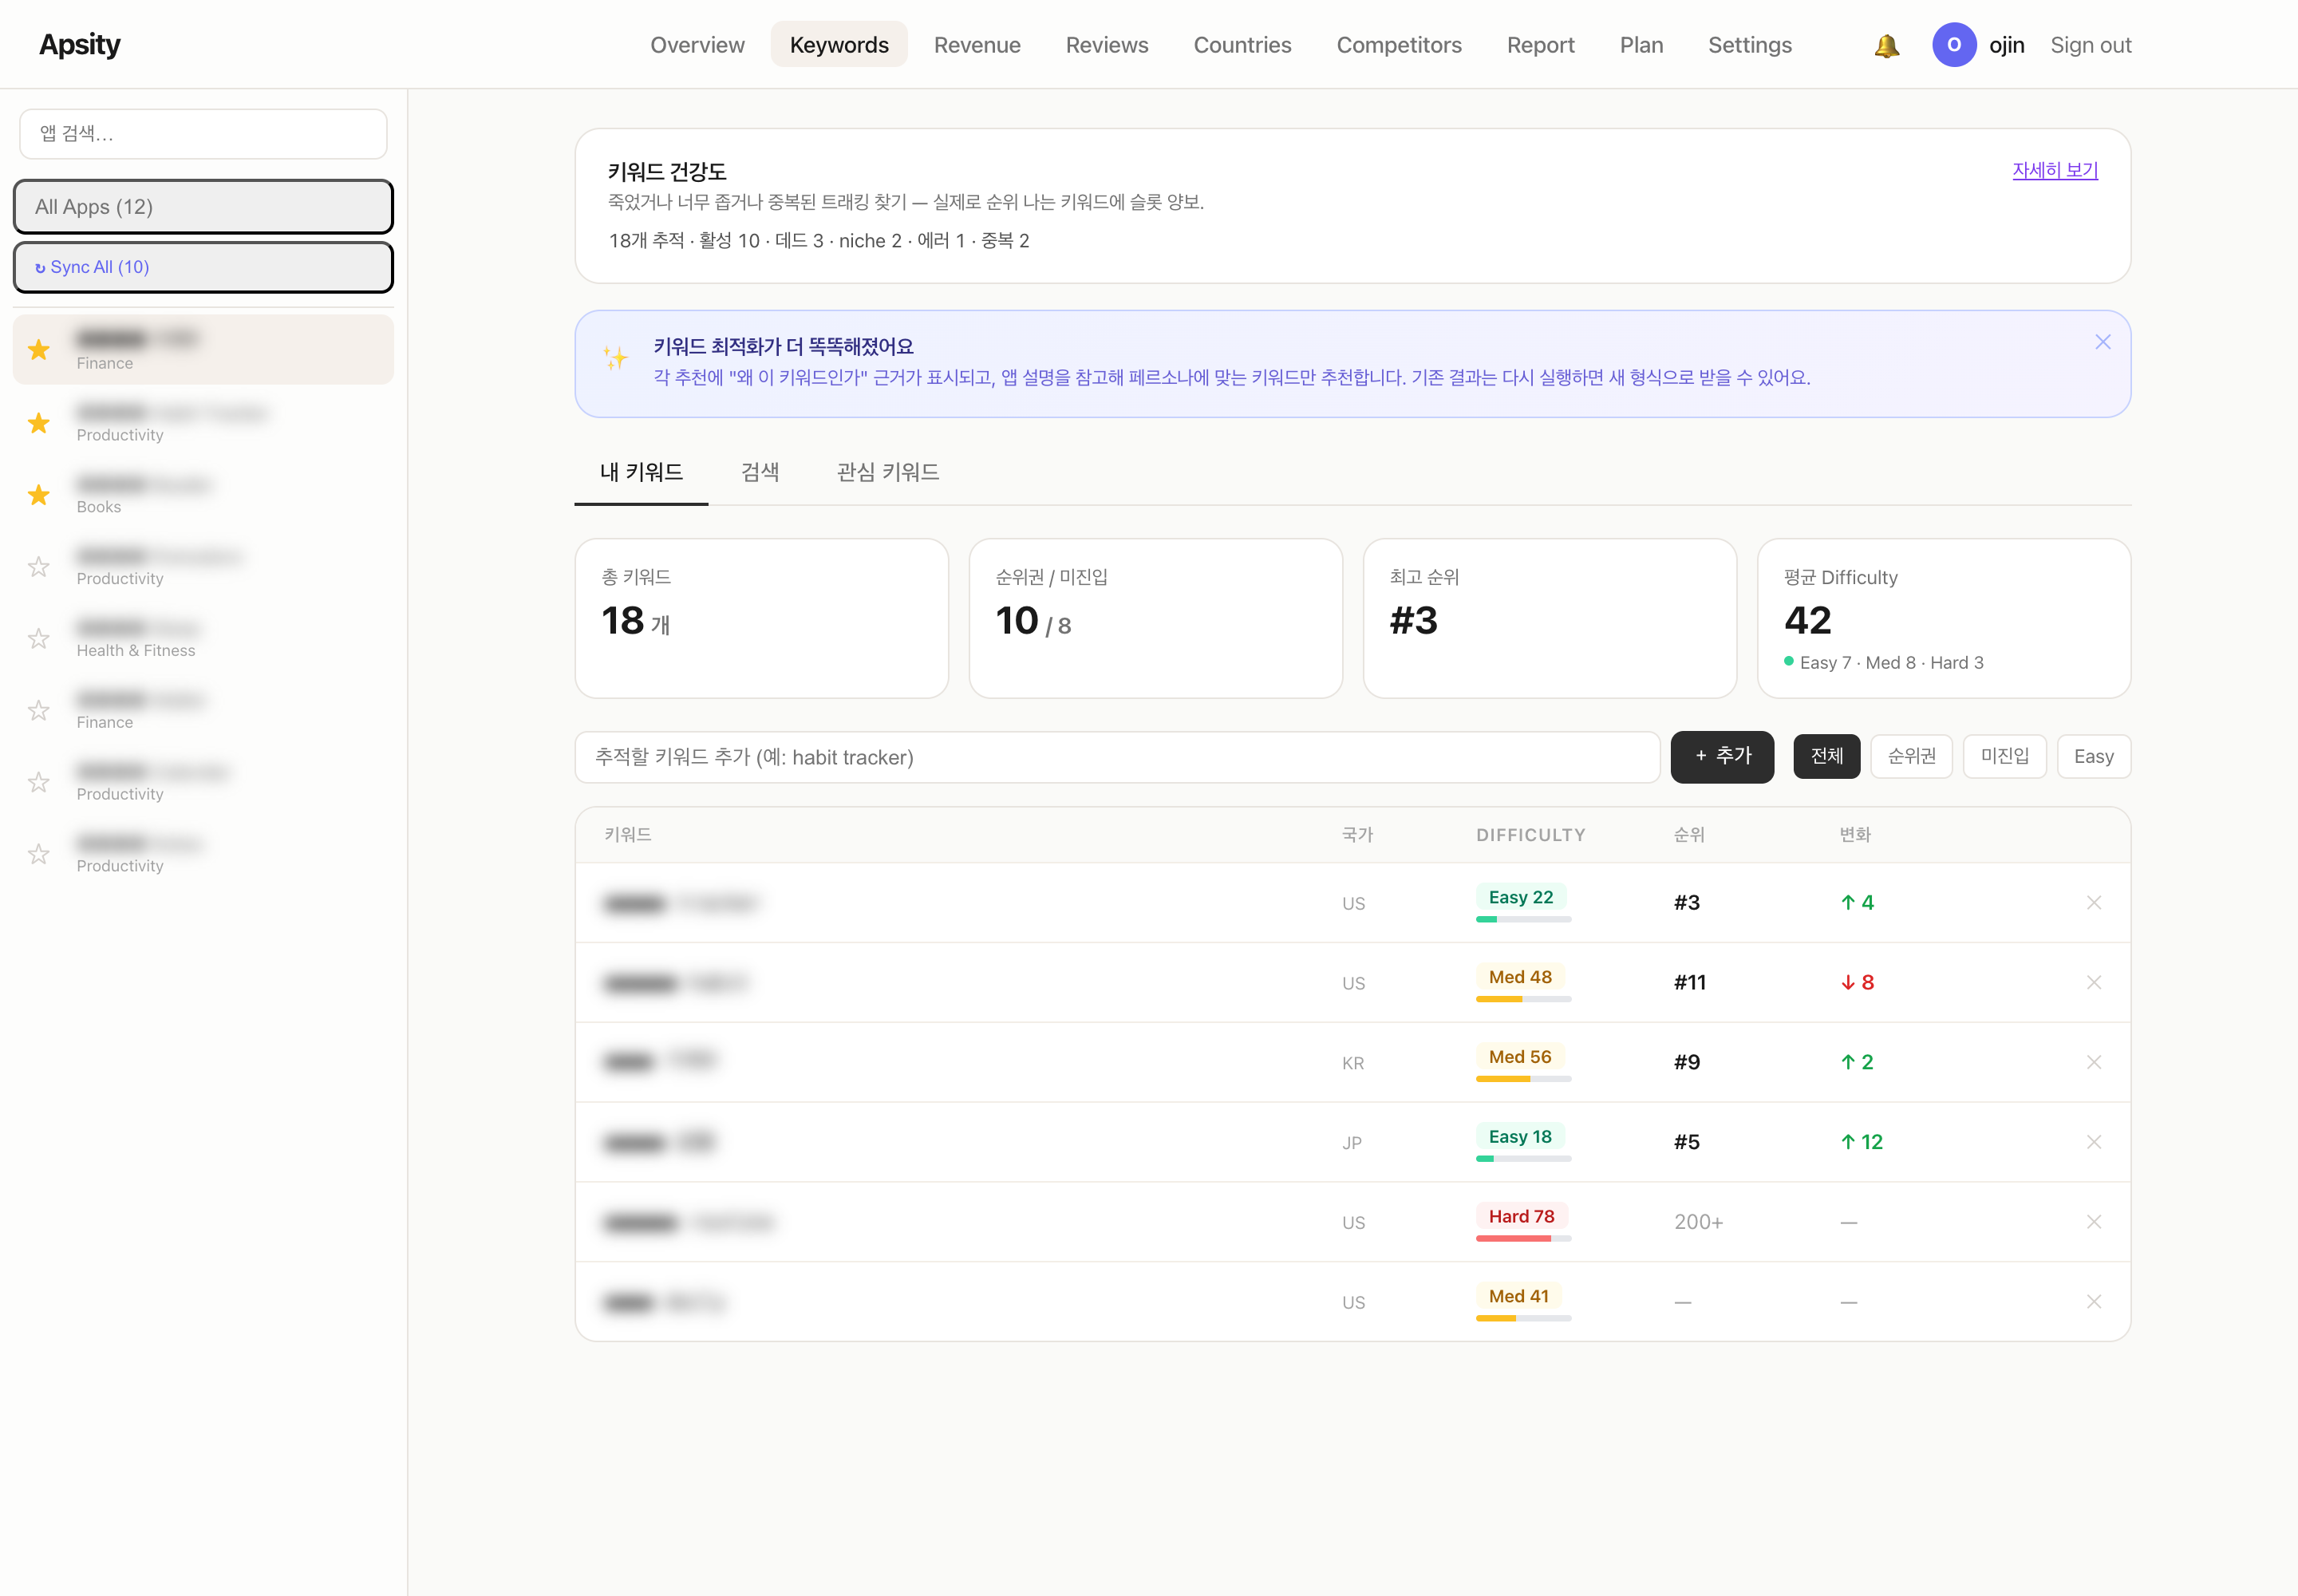Toggle the favorite star on the first Finance app
This screenshot has height=1596, width=2298.
tap(39, 350)
